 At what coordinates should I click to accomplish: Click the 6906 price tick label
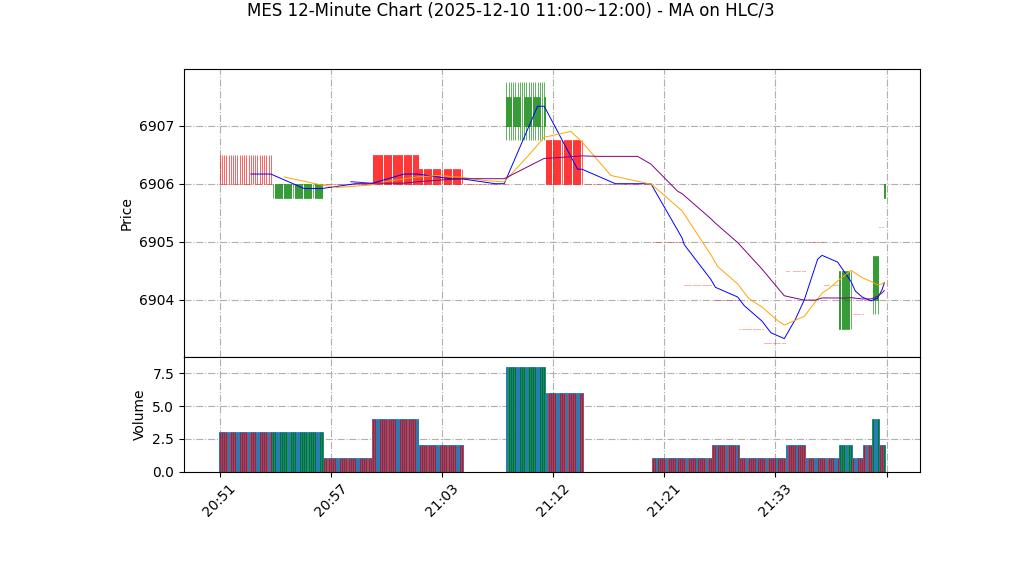(155, 185)
